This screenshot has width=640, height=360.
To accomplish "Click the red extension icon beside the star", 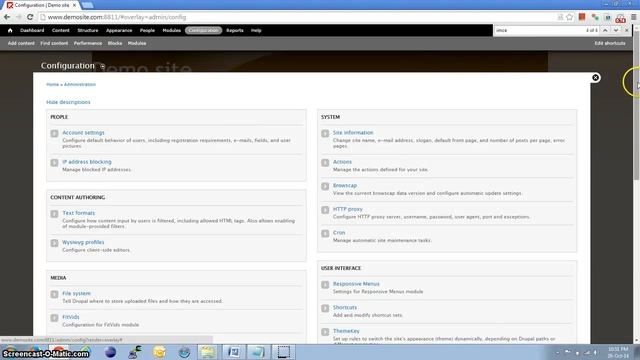I will tap(582, 17).
